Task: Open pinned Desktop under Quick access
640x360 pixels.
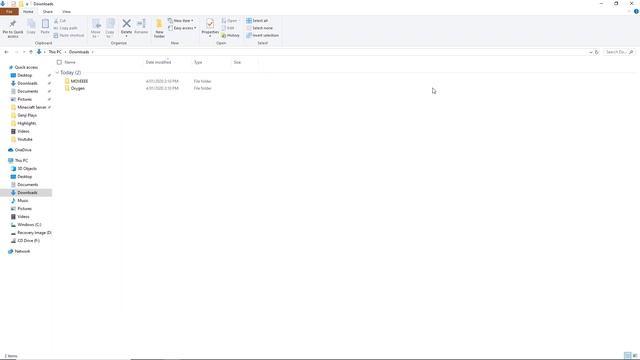Action: 24,75
